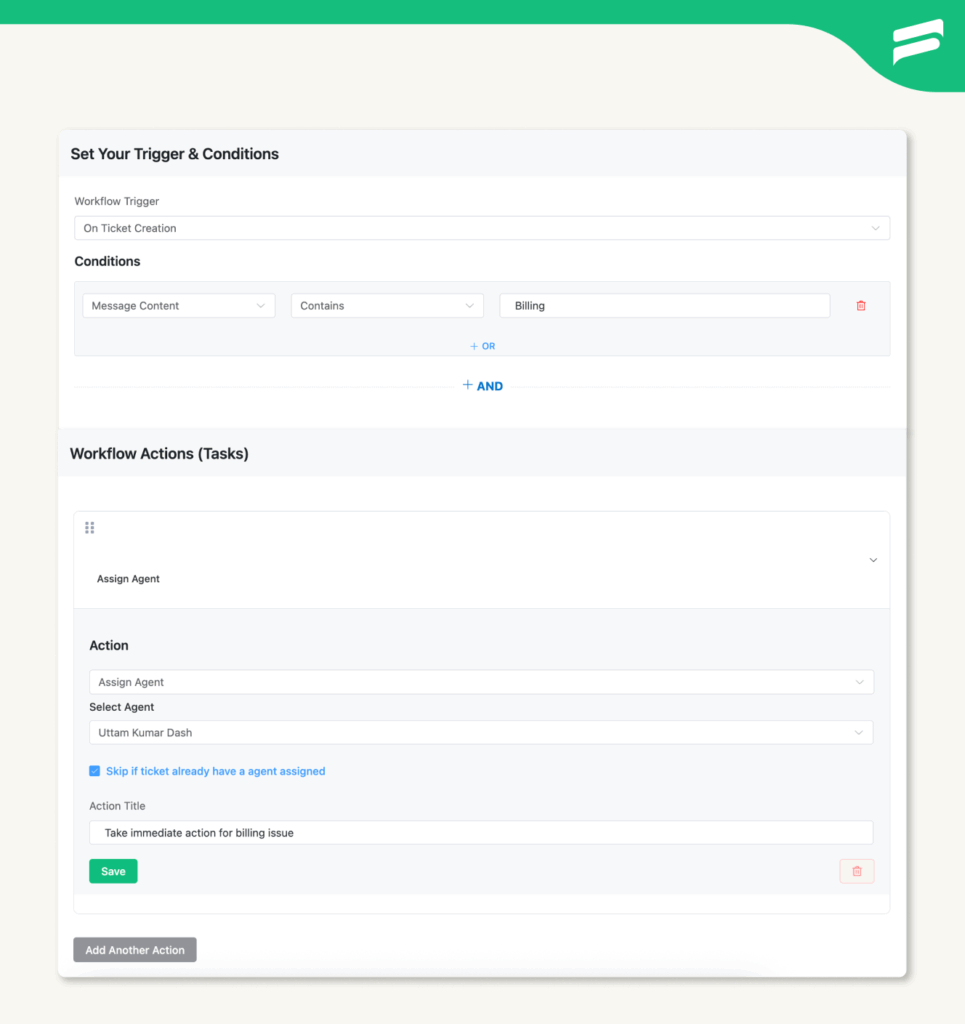The image size is (965, 1024).
Task: Click the Billing condition value field
Action: coord(664,305)
